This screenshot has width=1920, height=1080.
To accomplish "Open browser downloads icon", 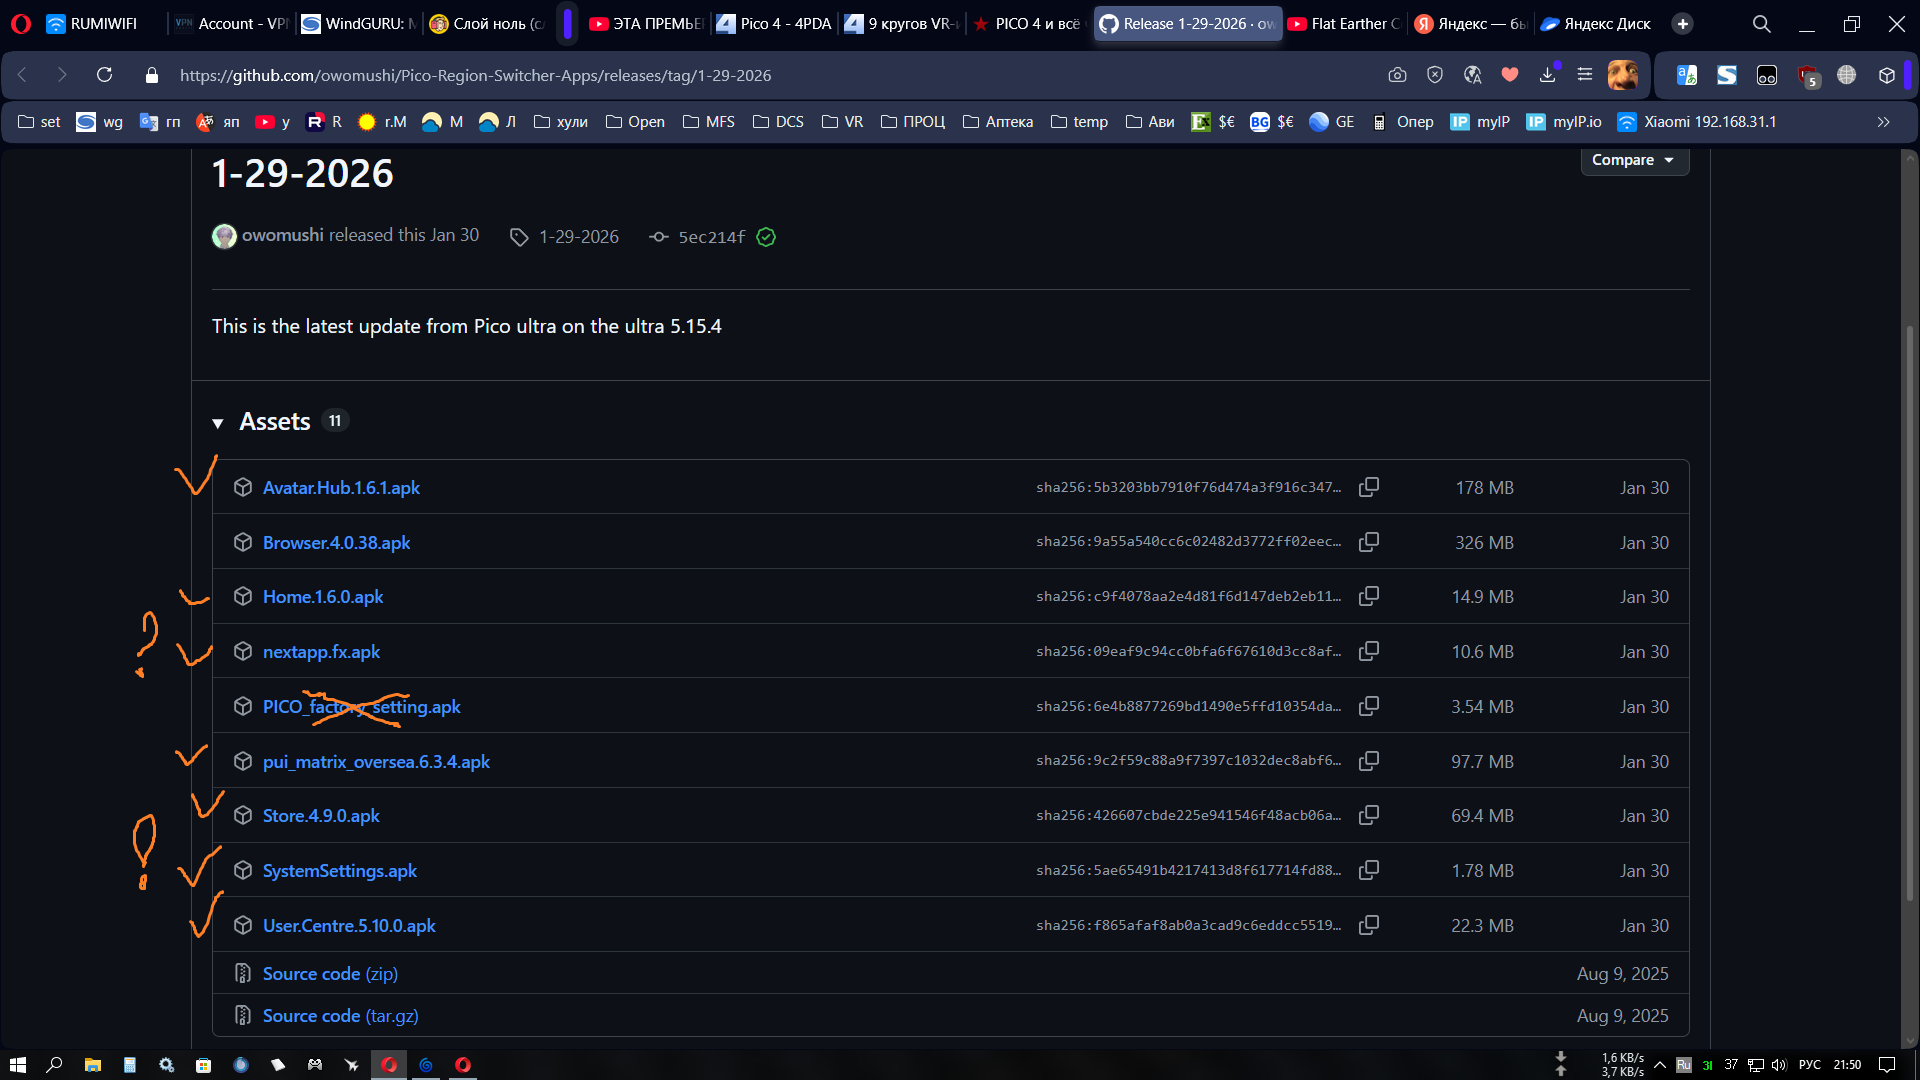I will [x=1547, y=75].
